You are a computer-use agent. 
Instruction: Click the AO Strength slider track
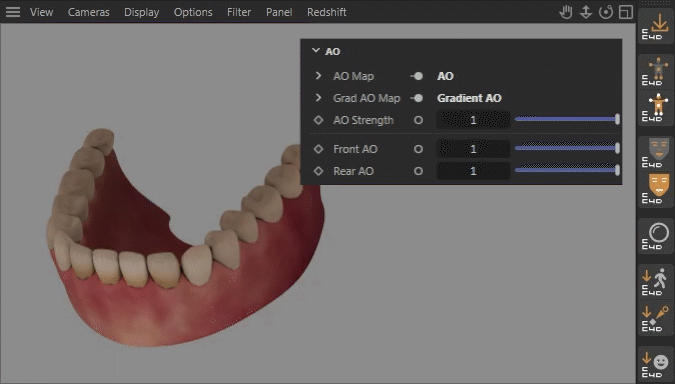[x=567, y=120]
